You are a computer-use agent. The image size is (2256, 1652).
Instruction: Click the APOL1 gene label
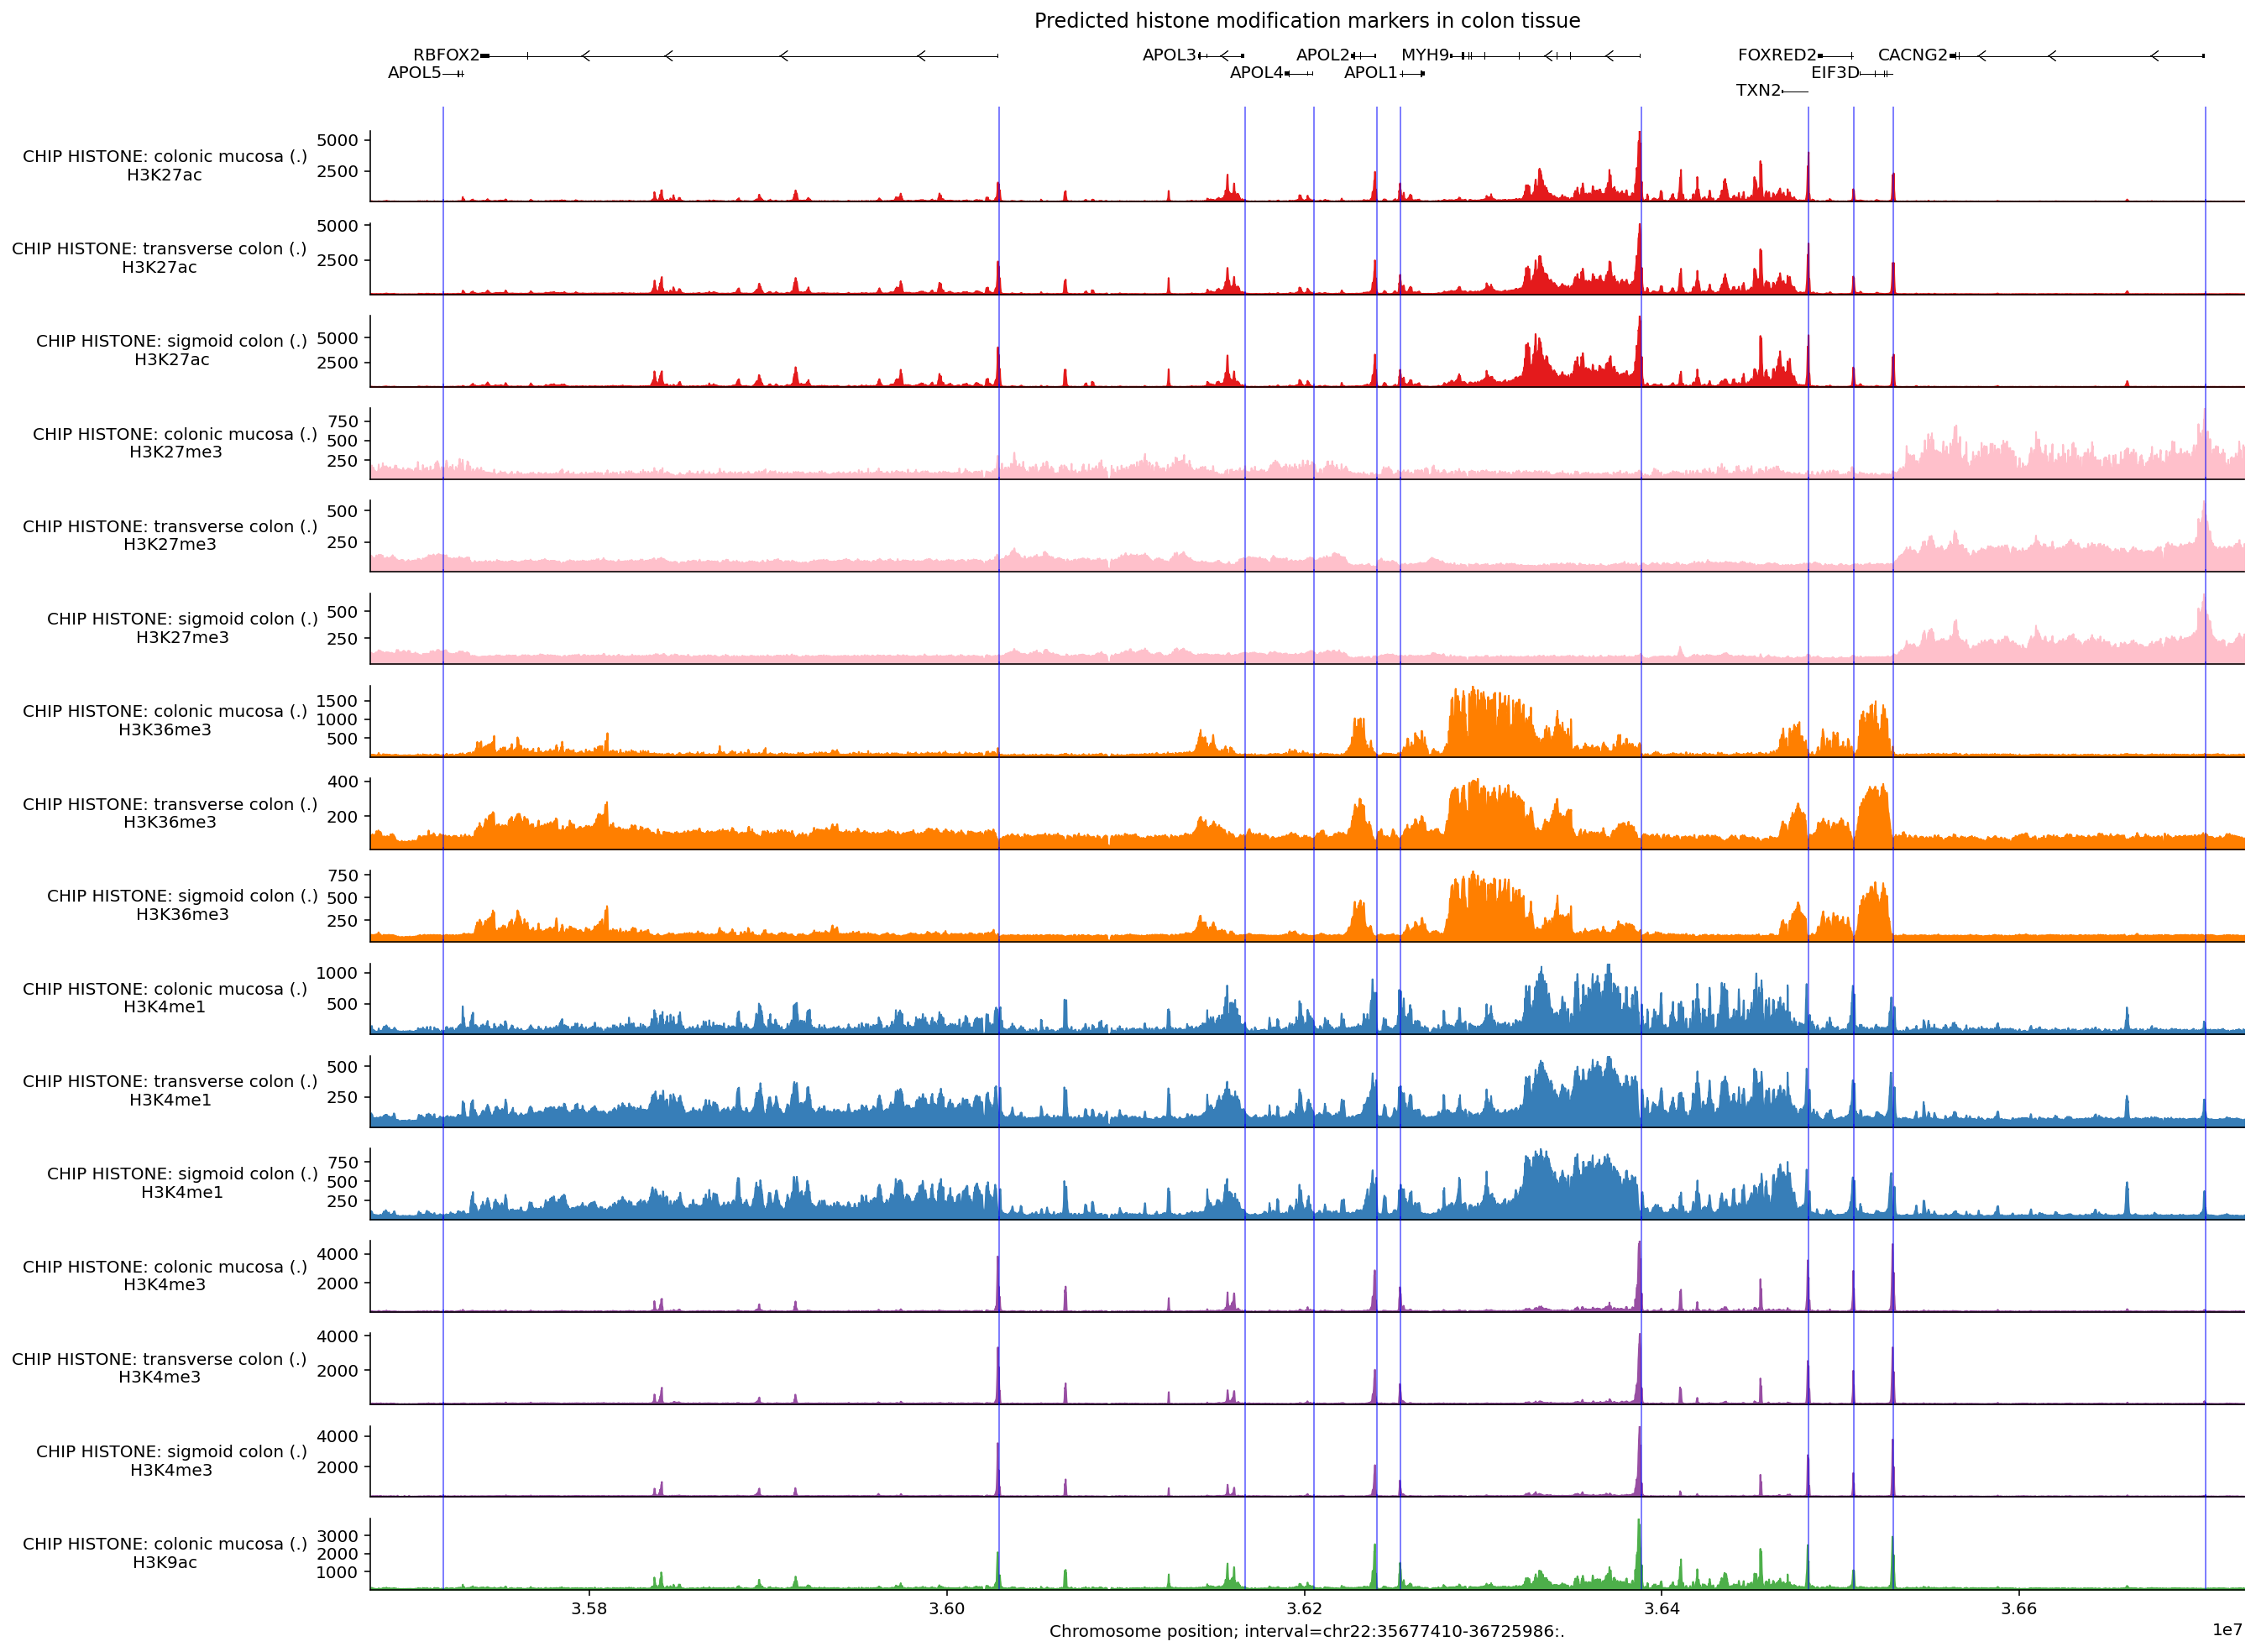(1370, 73)
